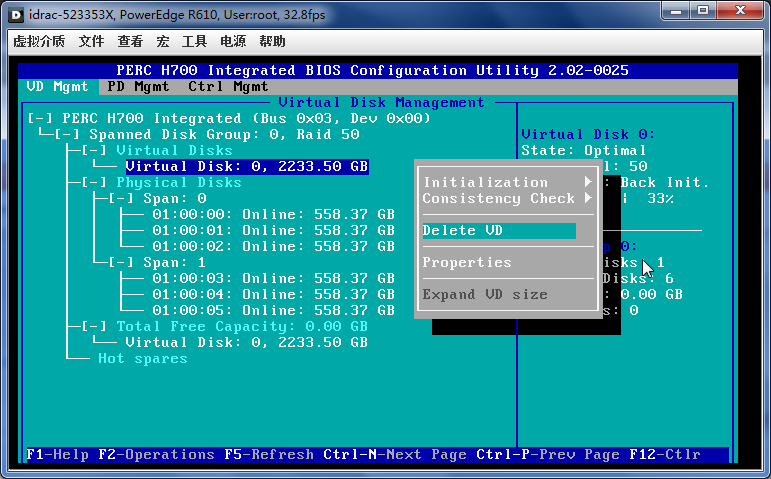This screenshot has width=771, height=479.
Task: Collapse the Physical Disks tree node
Action: pyautogui.click(x=94, y=182)
